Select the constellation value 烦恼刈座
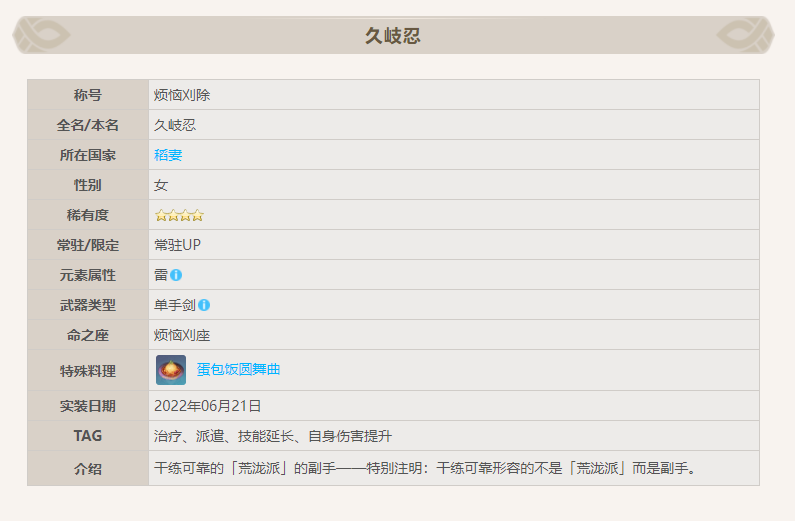This screenshot has height=521, width=795. [x=182, y=335]
